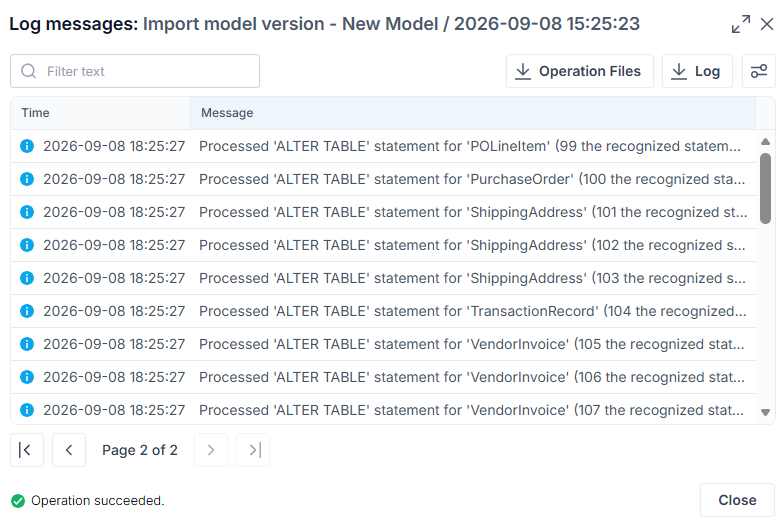Click the info icon on TransactionRecord row
The height and width of the screenshot is (522, 782).
27,311
